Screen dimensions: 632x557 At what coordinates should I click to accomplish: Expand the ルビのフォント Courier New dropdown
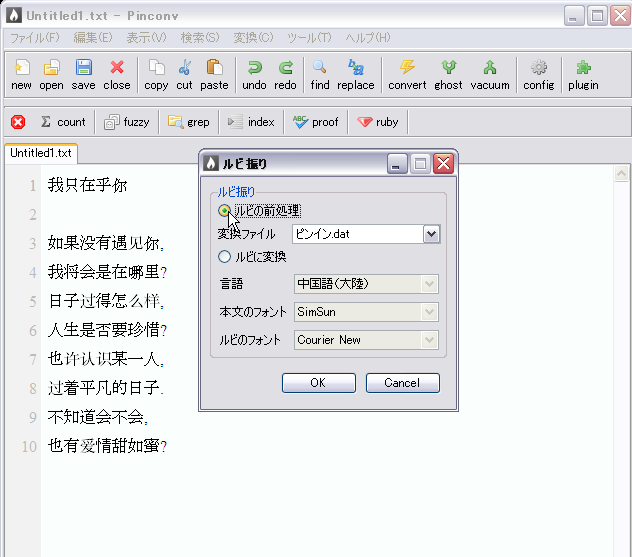pyautogui.click(x=430, y=340)
